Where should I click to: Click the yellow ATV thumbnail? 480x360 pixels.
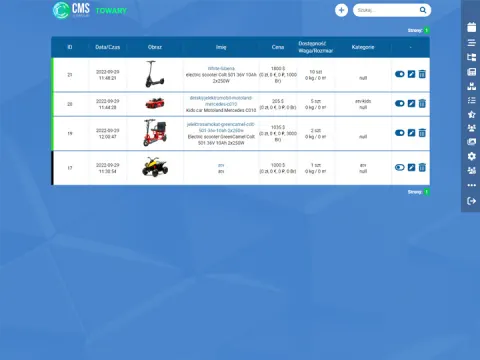(x=155, y=167)
